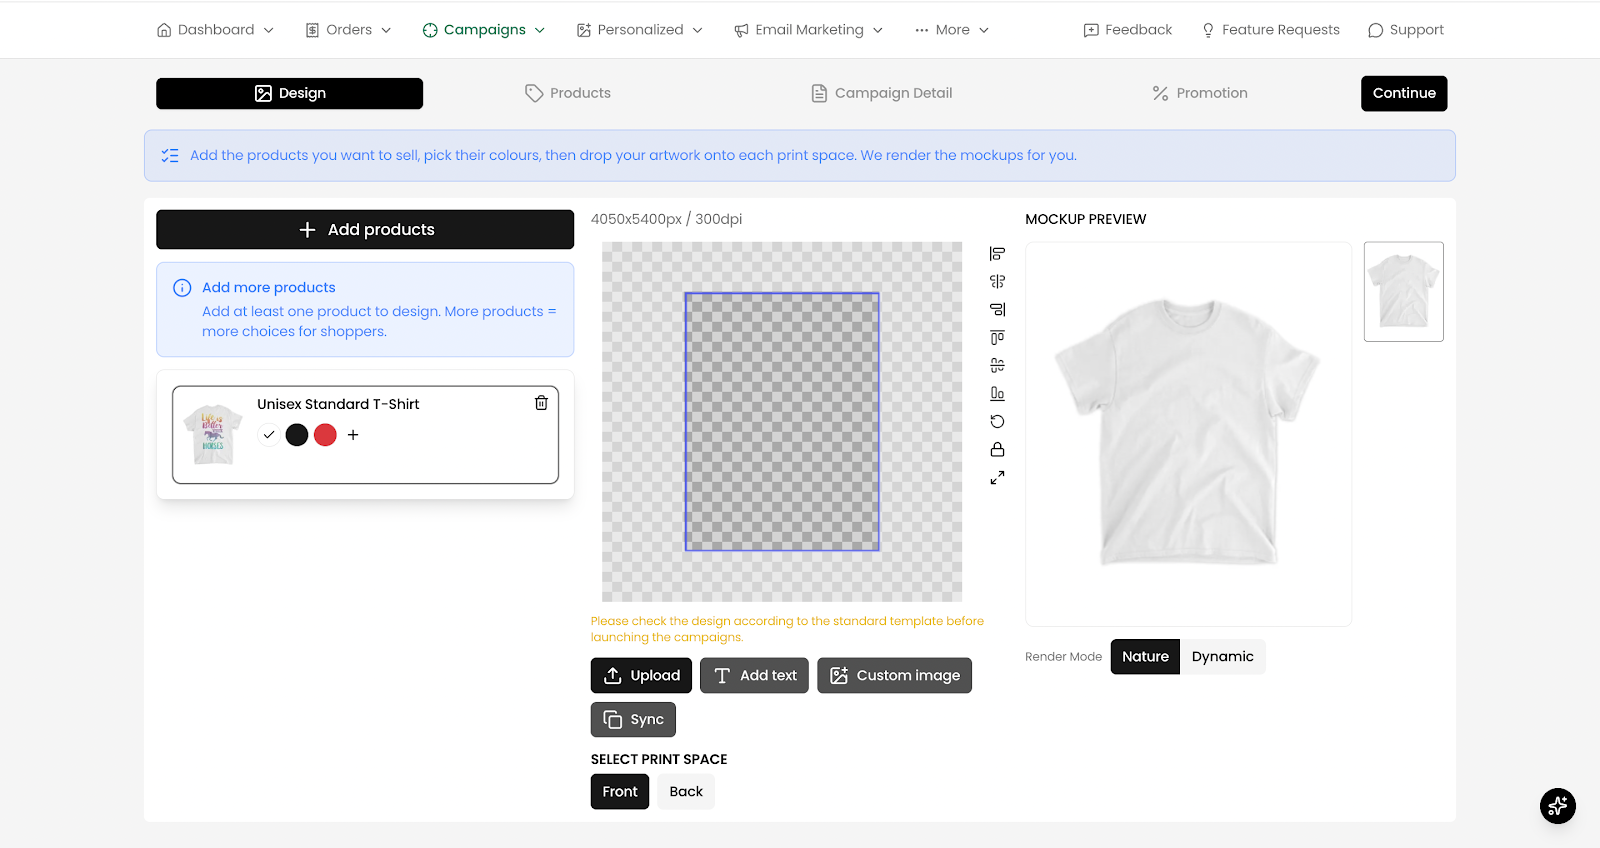This screenshot has height=848, width=1600.
Task: Open the Campaigns dropdown
Action: [484, 30]
